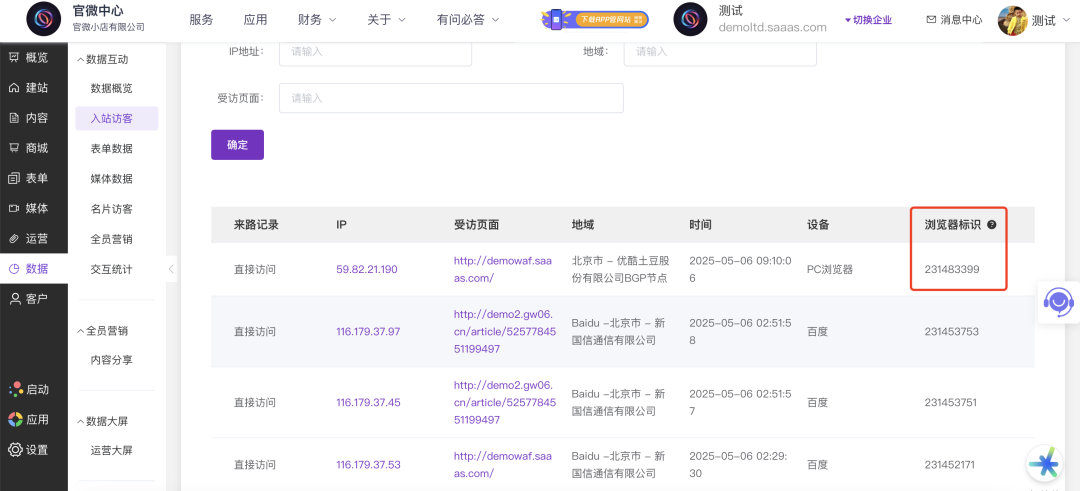Screen dimensions: 1080x491
Task: Click the 概览 sidebar icon
Action: pyautogui.click(x=15, y=58)
